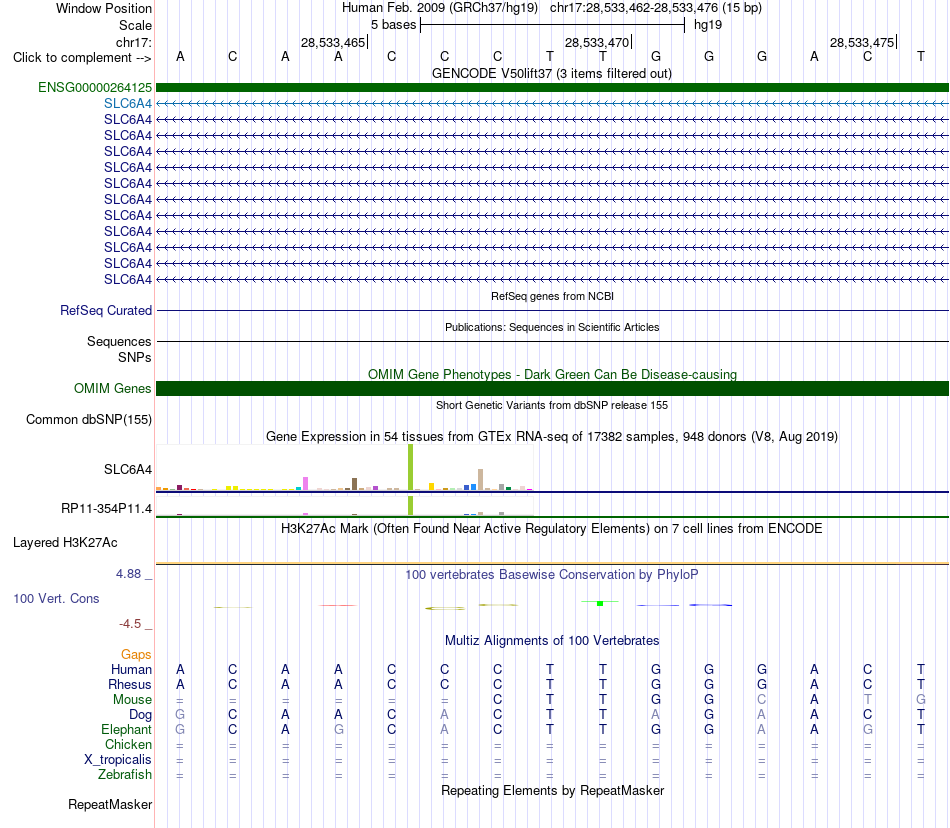Open the H3K27Ac Mark ENCODE track title
The height and width of the screenshot is (828, 950).
[551, 528]
